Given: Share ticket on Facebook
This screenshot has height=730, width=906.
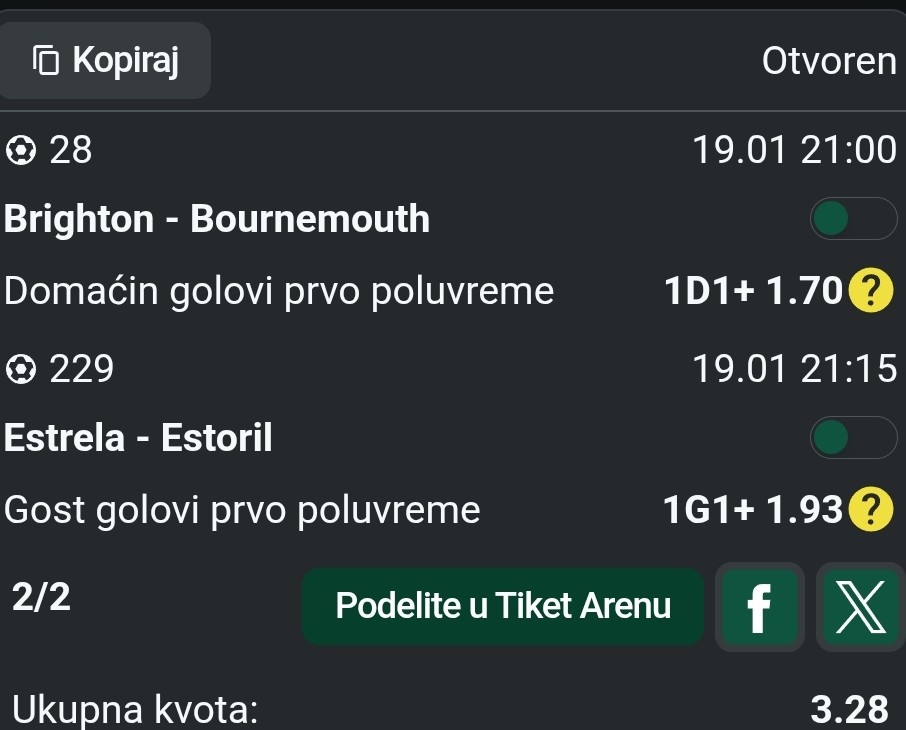Looking at the screenshot, I should 760,606.
